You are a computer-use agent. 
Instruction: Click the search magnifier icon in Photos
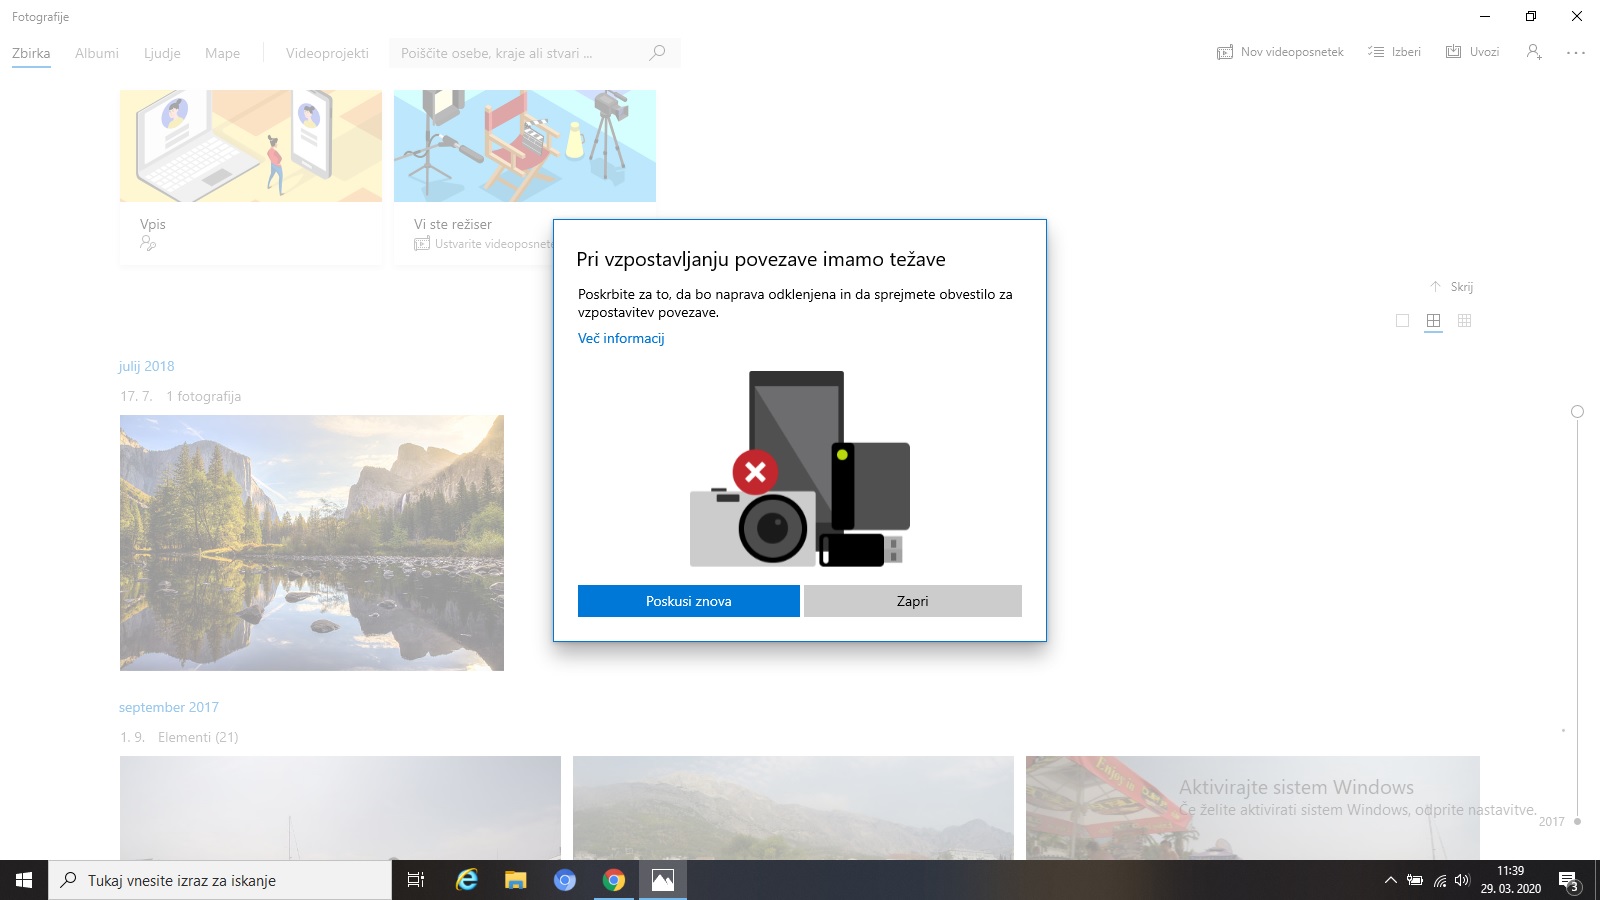coord(657,53)
